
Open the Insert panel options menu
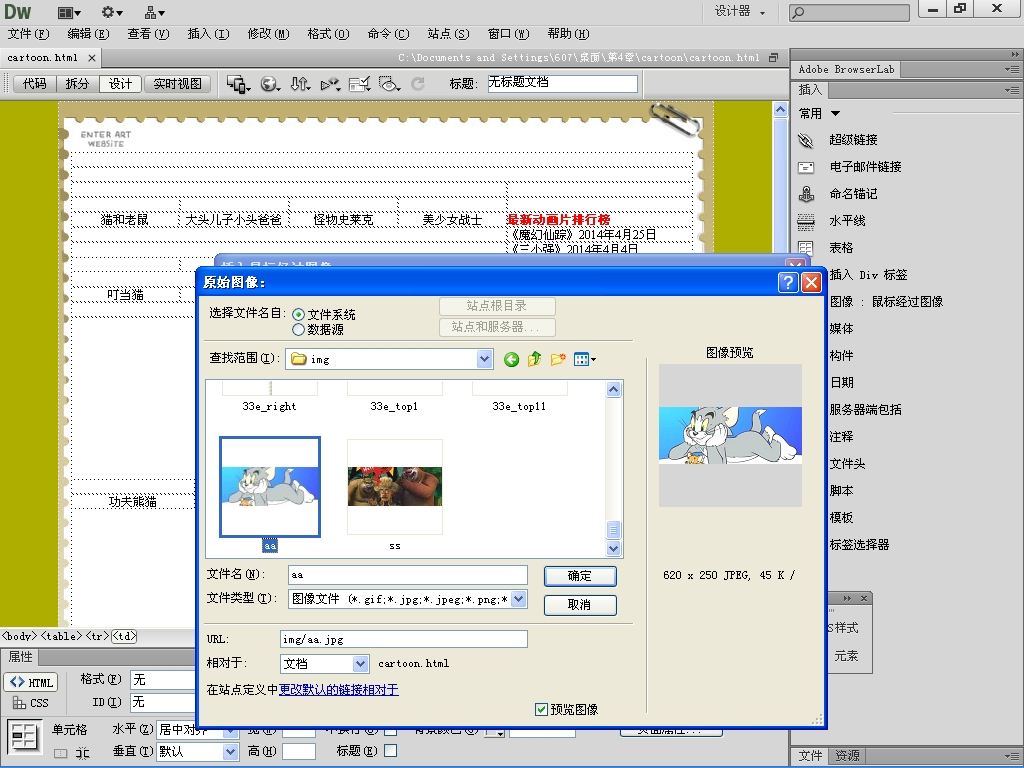tap(1012, 90)
